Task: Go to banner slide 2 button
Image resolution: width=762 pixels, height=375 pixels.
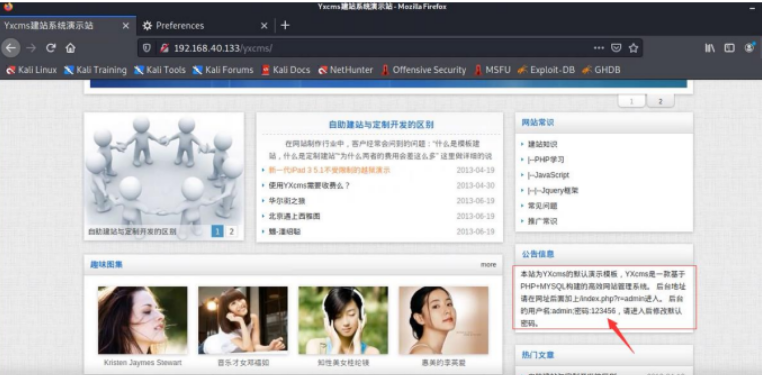Action: coord(660,101)
